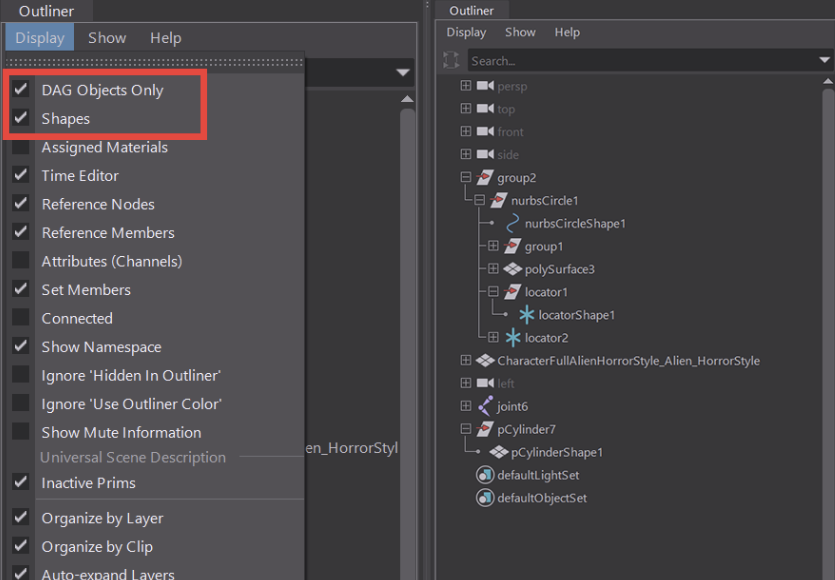The width and height of the screenshot is (835, 580).
Task: Click the nurbsCircle1 transform icon
Action: [x=498, y=200]
